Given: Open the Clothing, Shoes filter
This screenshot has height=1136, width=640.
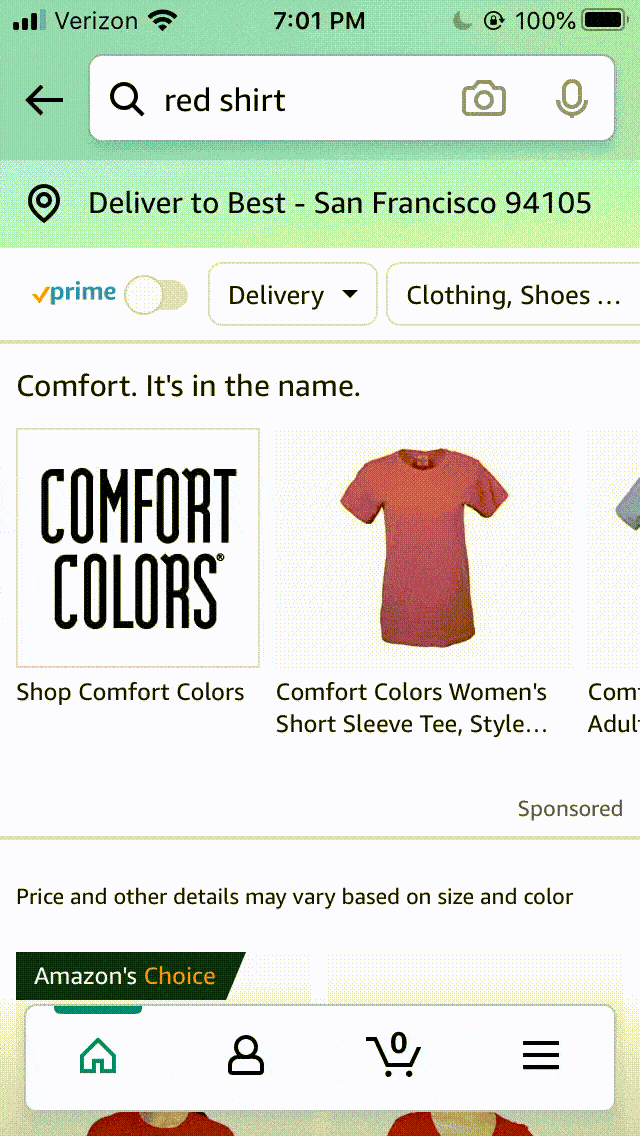Looking at the screenshot, I should tap(513, 295).
